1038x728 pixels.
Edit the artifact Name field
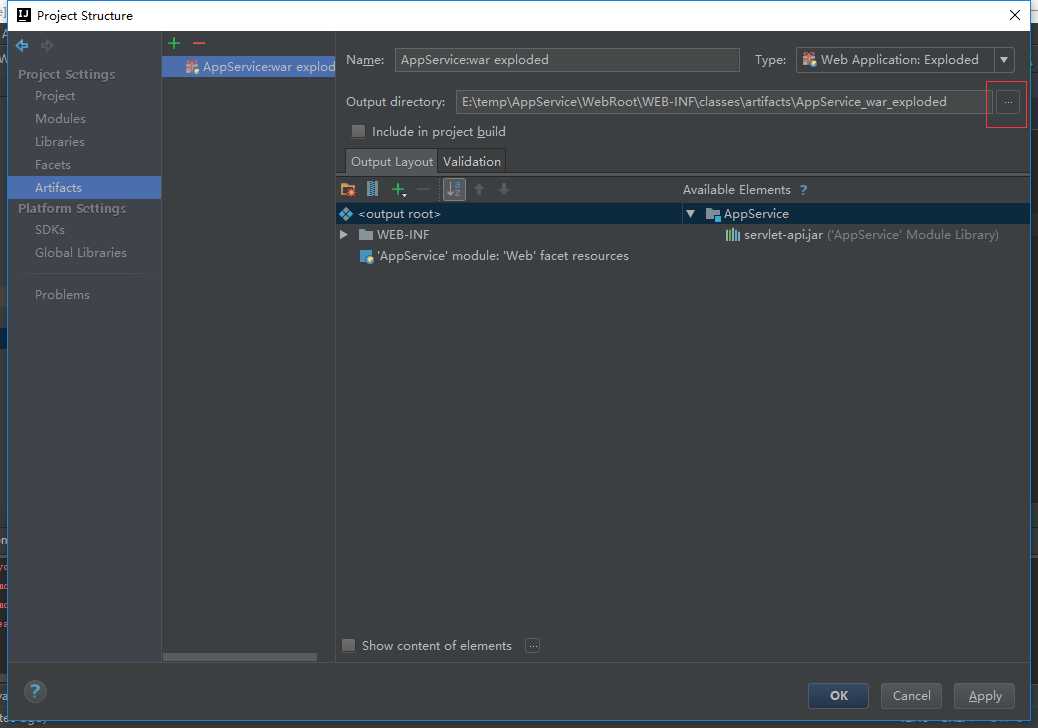coord(567,60)
